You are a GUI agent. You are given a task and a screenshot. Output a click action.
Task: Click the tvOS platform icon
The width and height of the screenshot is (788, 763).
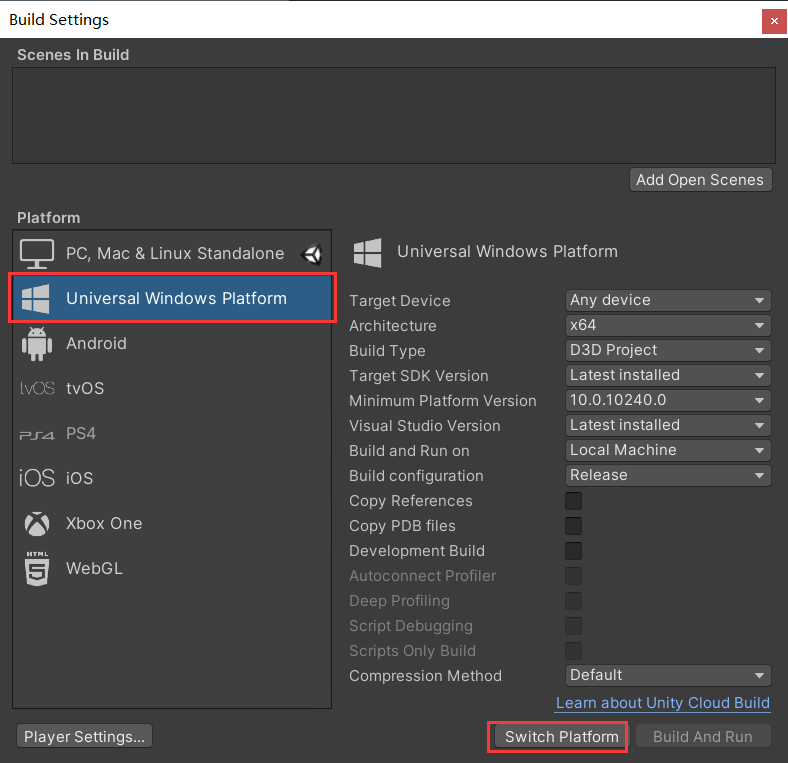pyautogui.click(x=37, y=389)
